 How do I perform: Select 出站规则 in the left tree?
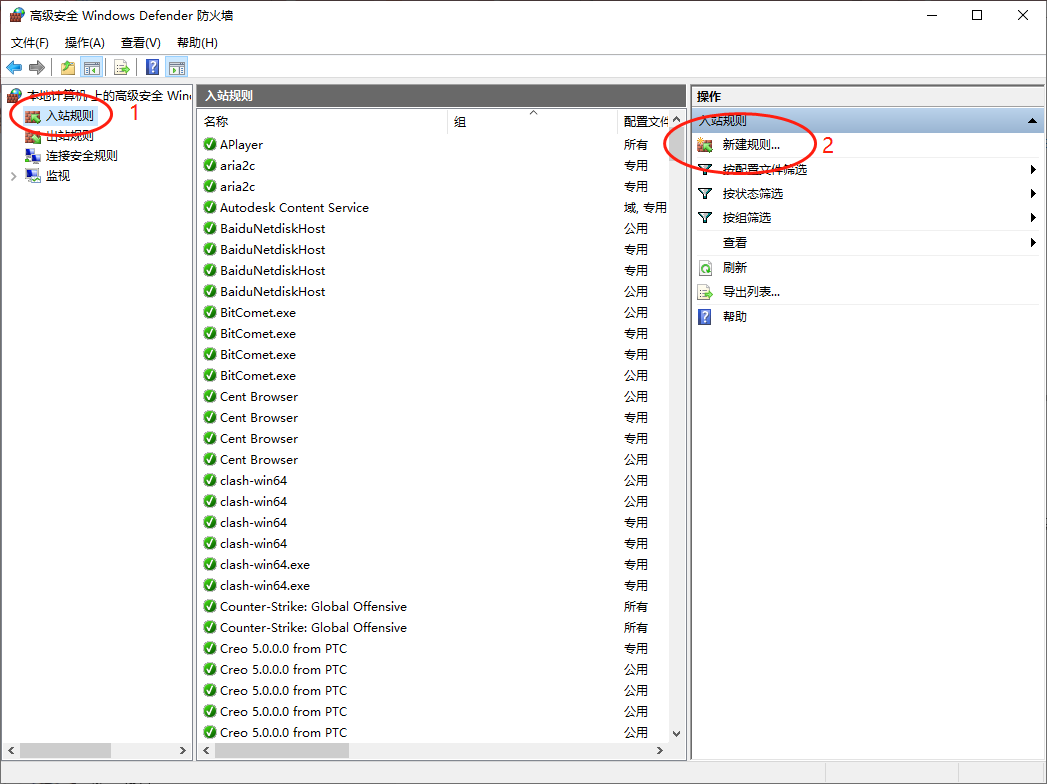coord(69,136)
